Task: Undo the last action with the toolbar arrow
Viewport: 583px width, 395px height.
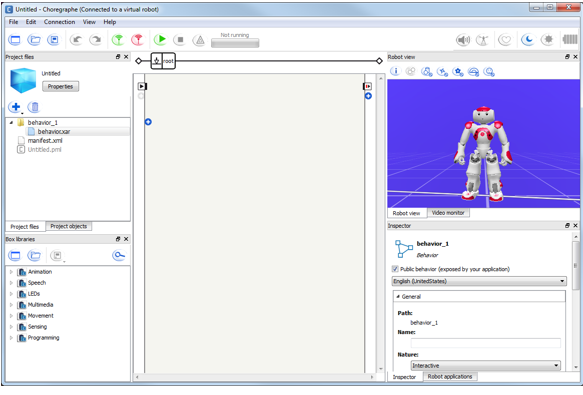Action: coord(77,40)
